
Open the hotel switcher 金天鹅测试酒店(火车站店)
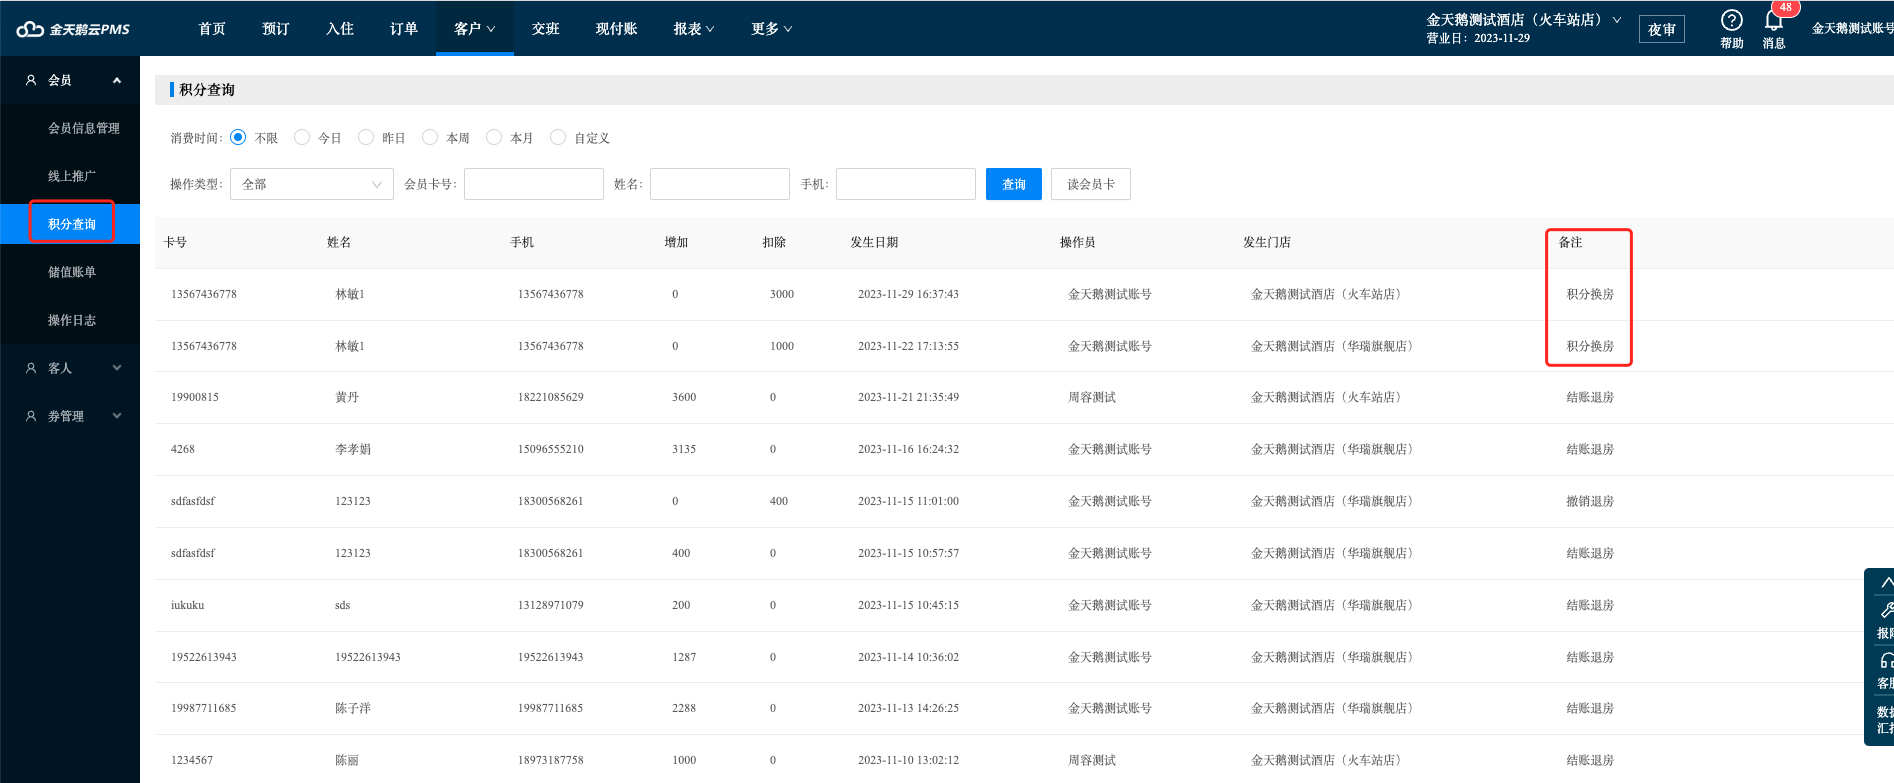(1523, 20)
